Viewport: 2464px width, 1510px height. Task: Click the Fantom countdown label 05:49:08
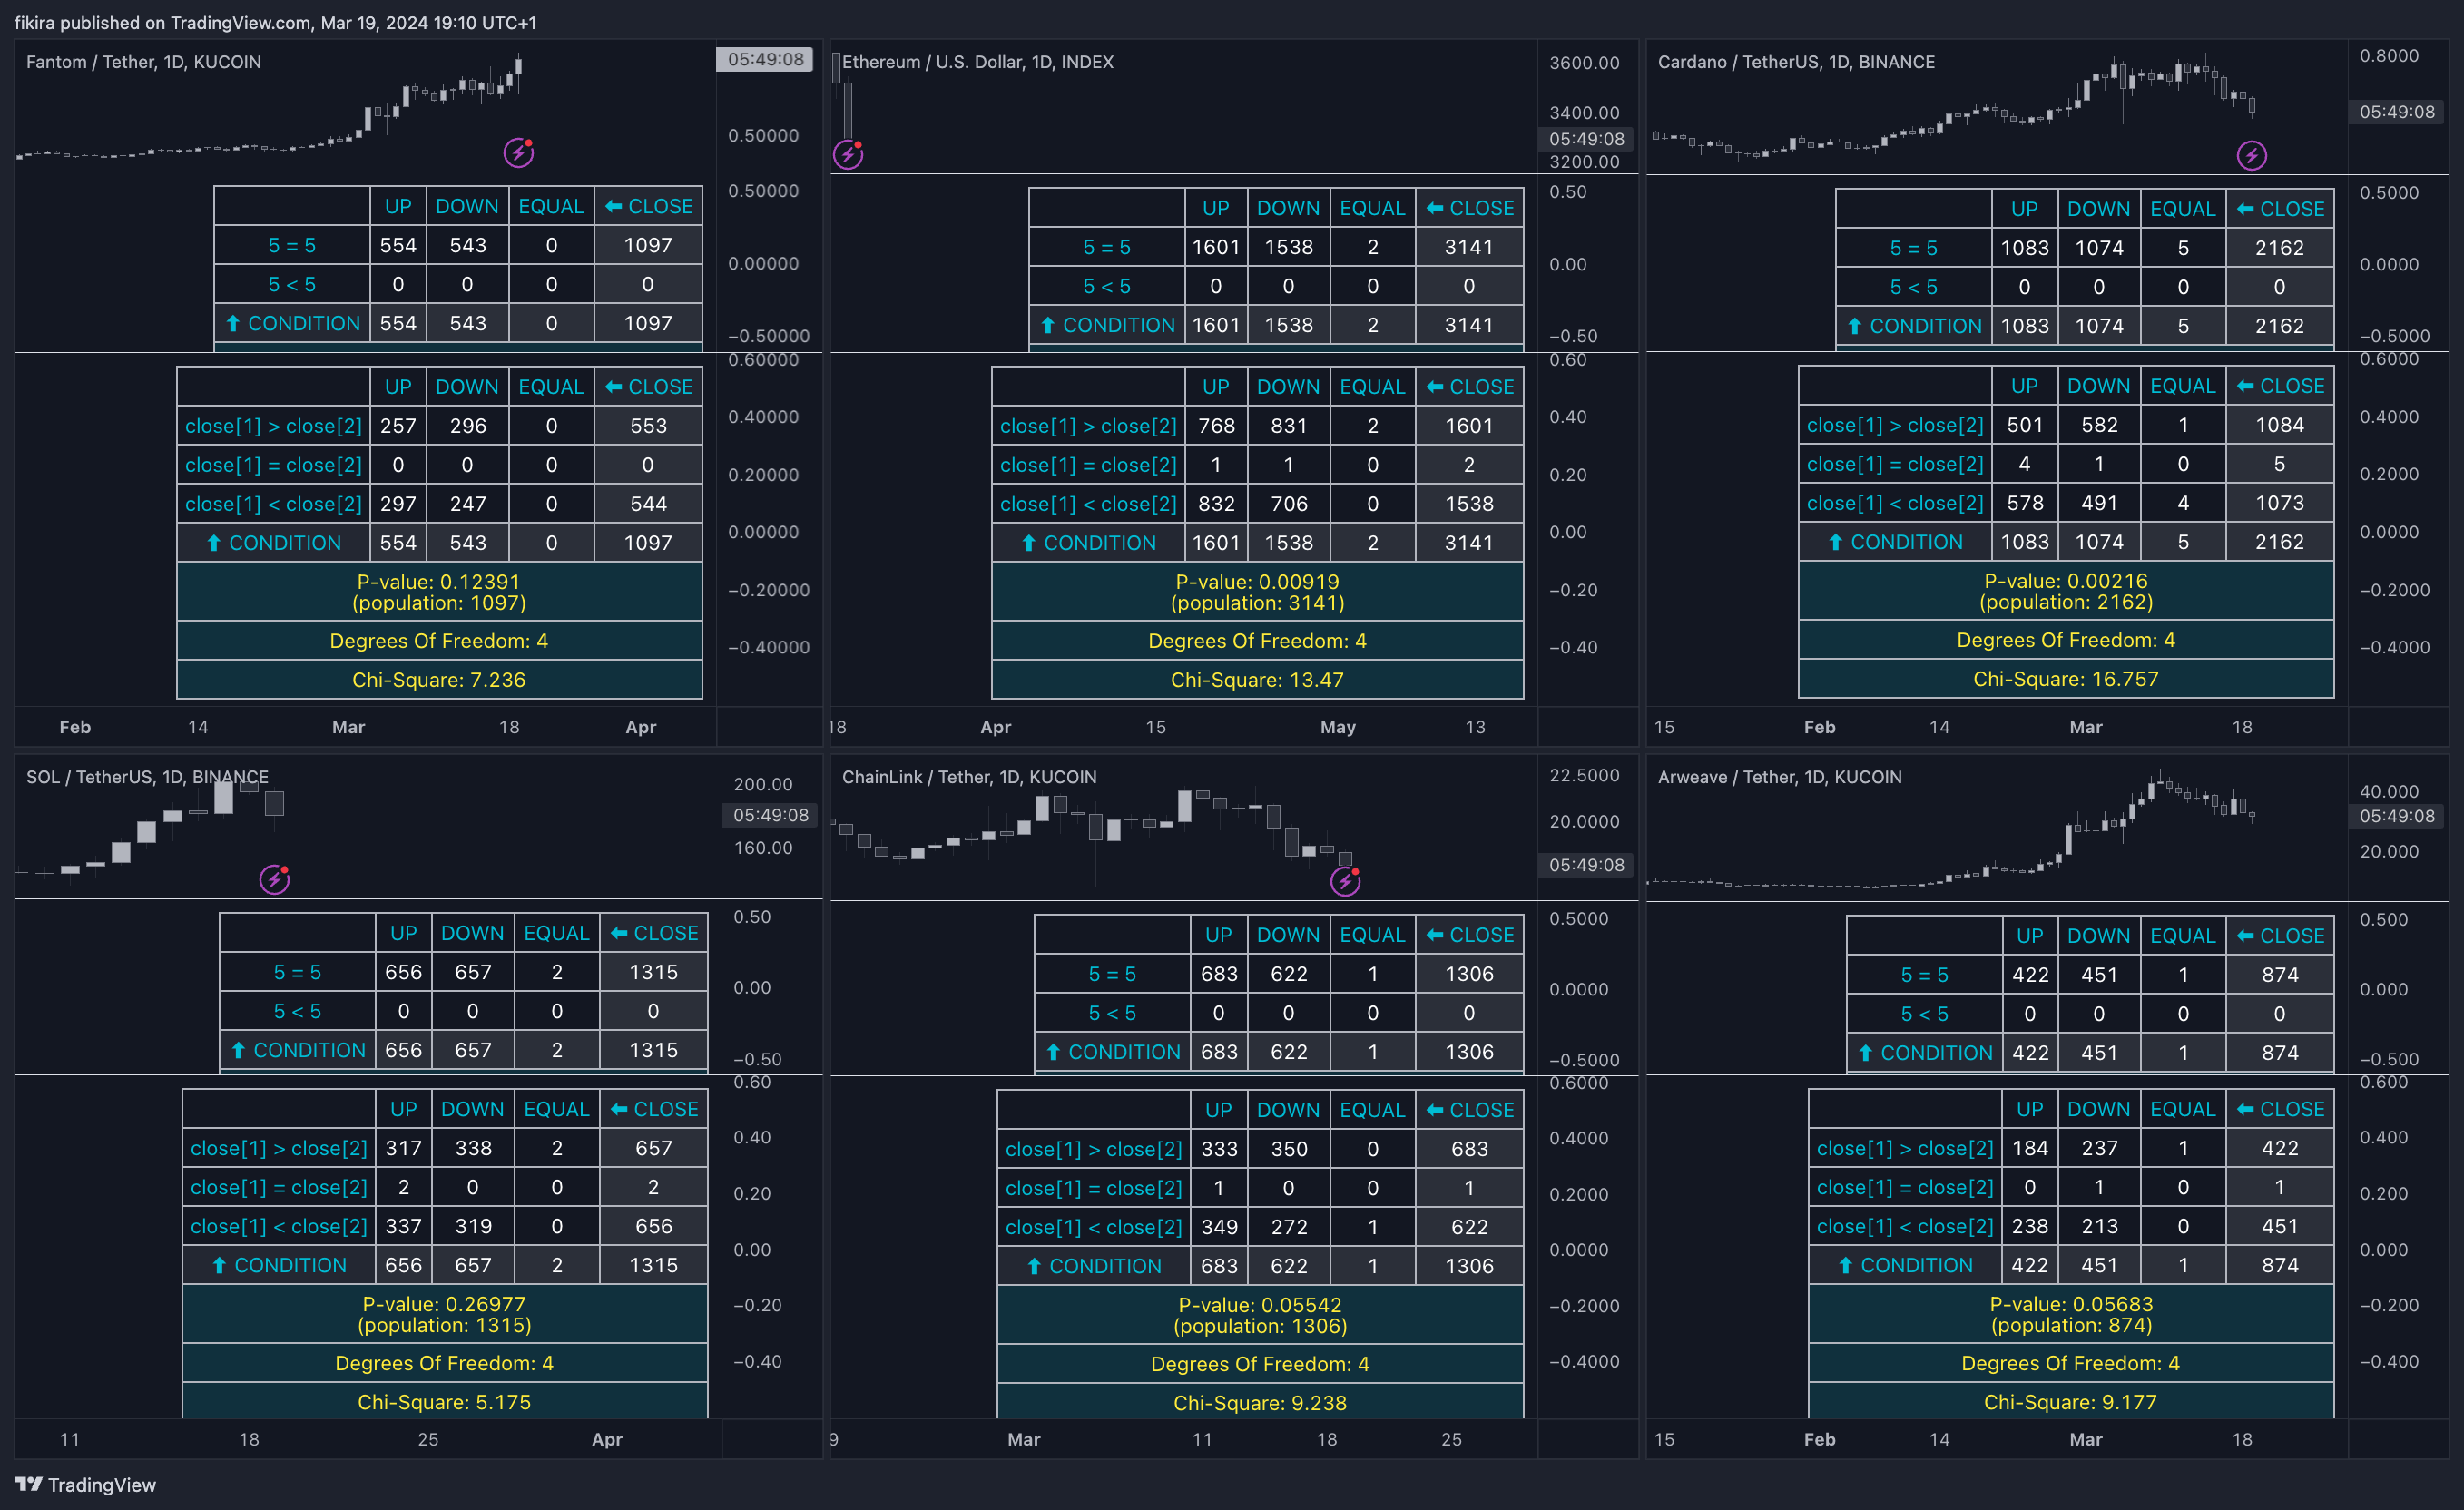click(x=765, y=59)
